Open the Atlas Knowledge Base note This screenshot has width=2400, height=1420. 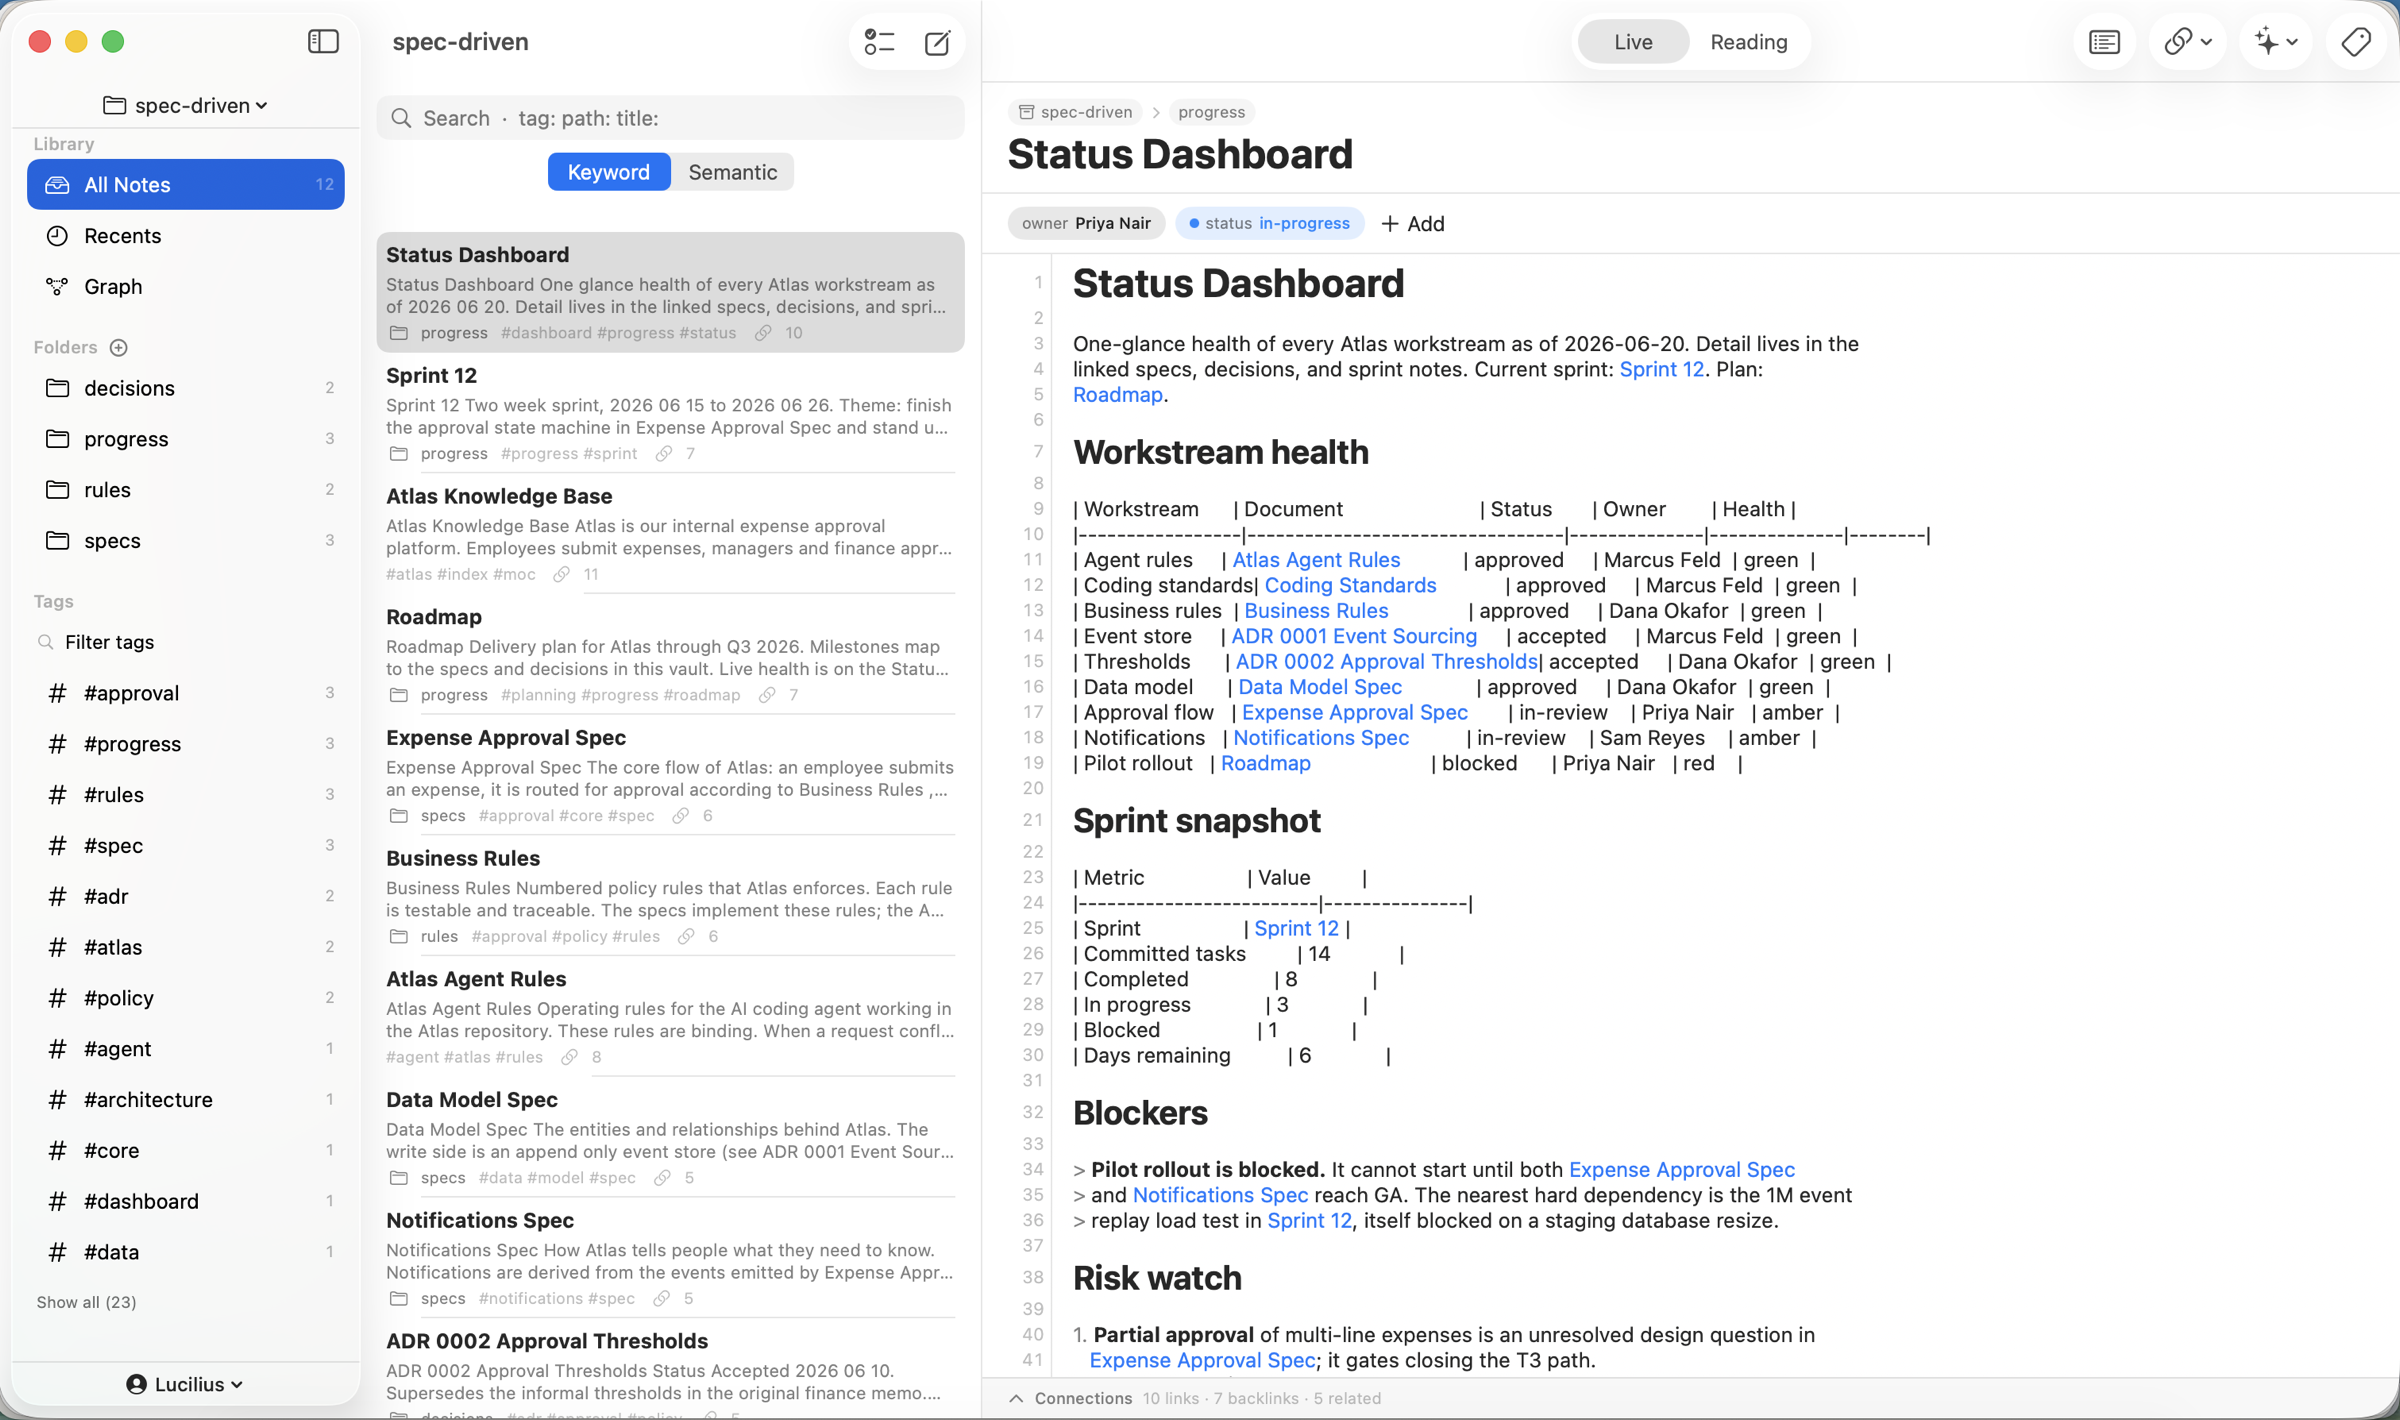[670, 534]
